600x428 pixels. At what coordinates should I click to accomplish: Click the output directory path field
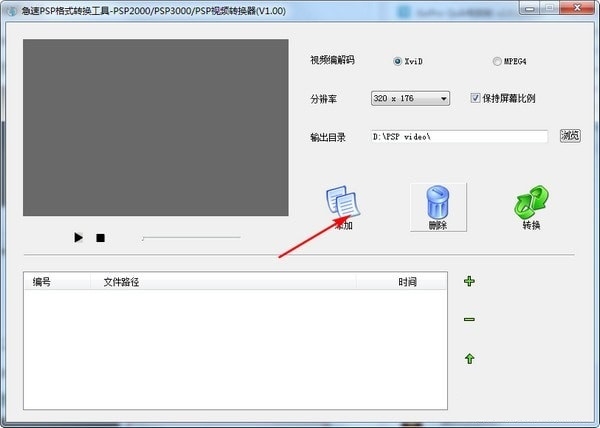click(458, 137)
